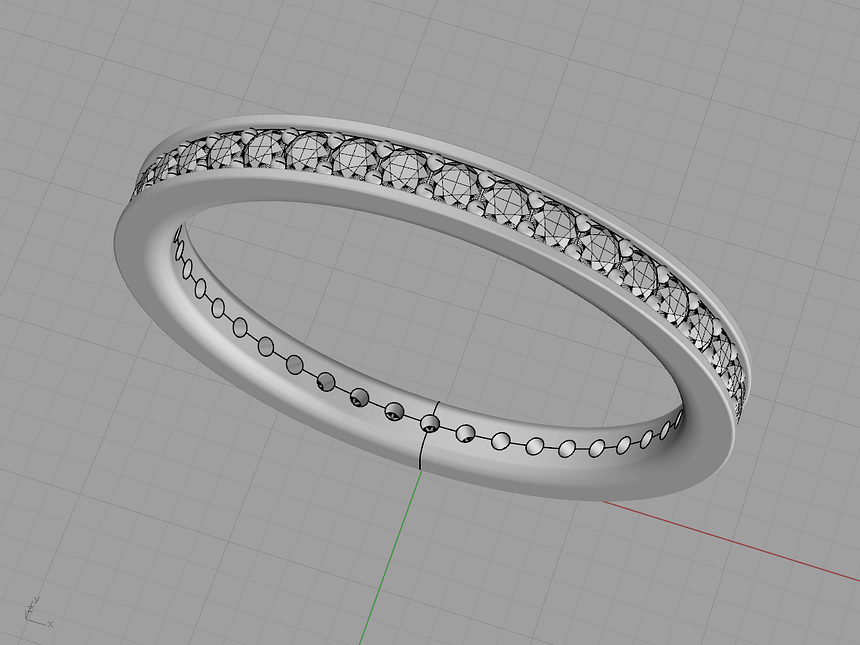Click where the green axis meets the ring
The width and height of the screenshot is (860, 645).
(x=419, y=469)
